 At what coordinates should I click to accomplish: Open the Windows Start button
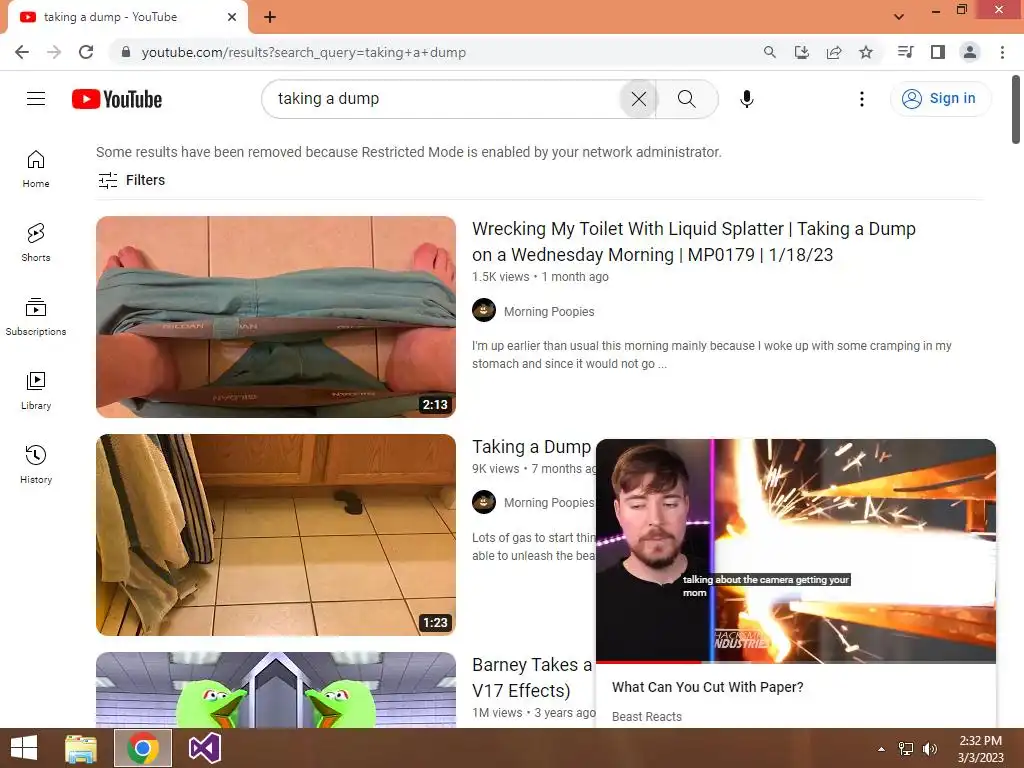pyautogui.click(x=24, y=748)
